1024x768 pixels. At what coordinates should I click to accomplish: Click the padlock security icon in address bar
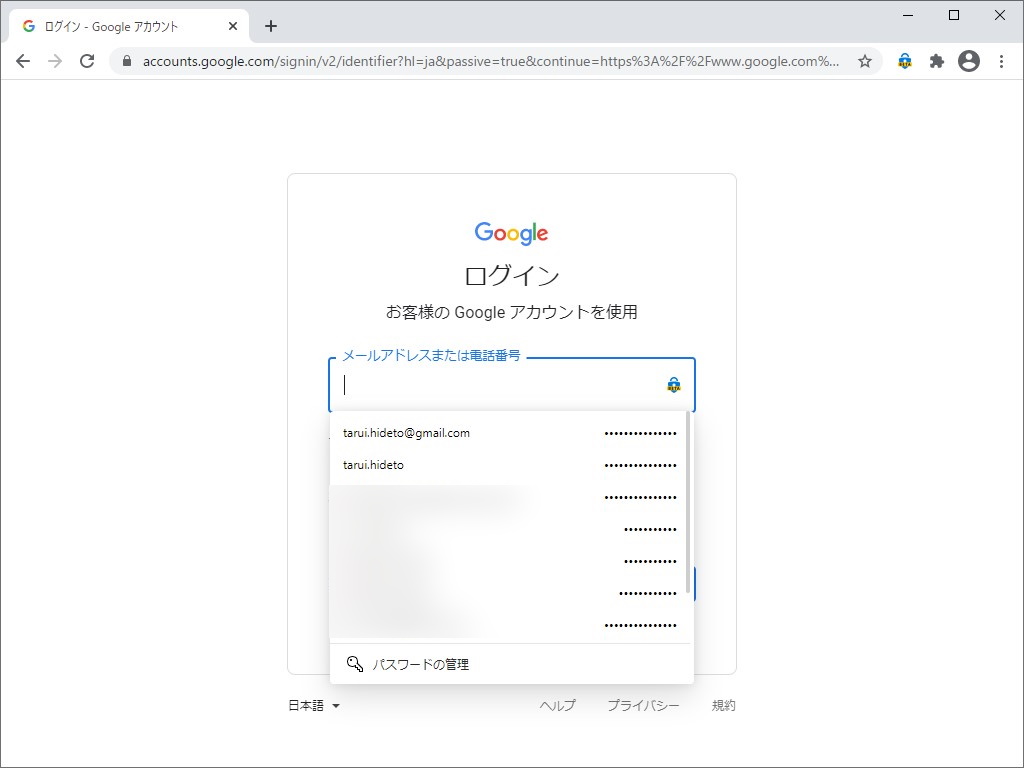coord(125,61)
